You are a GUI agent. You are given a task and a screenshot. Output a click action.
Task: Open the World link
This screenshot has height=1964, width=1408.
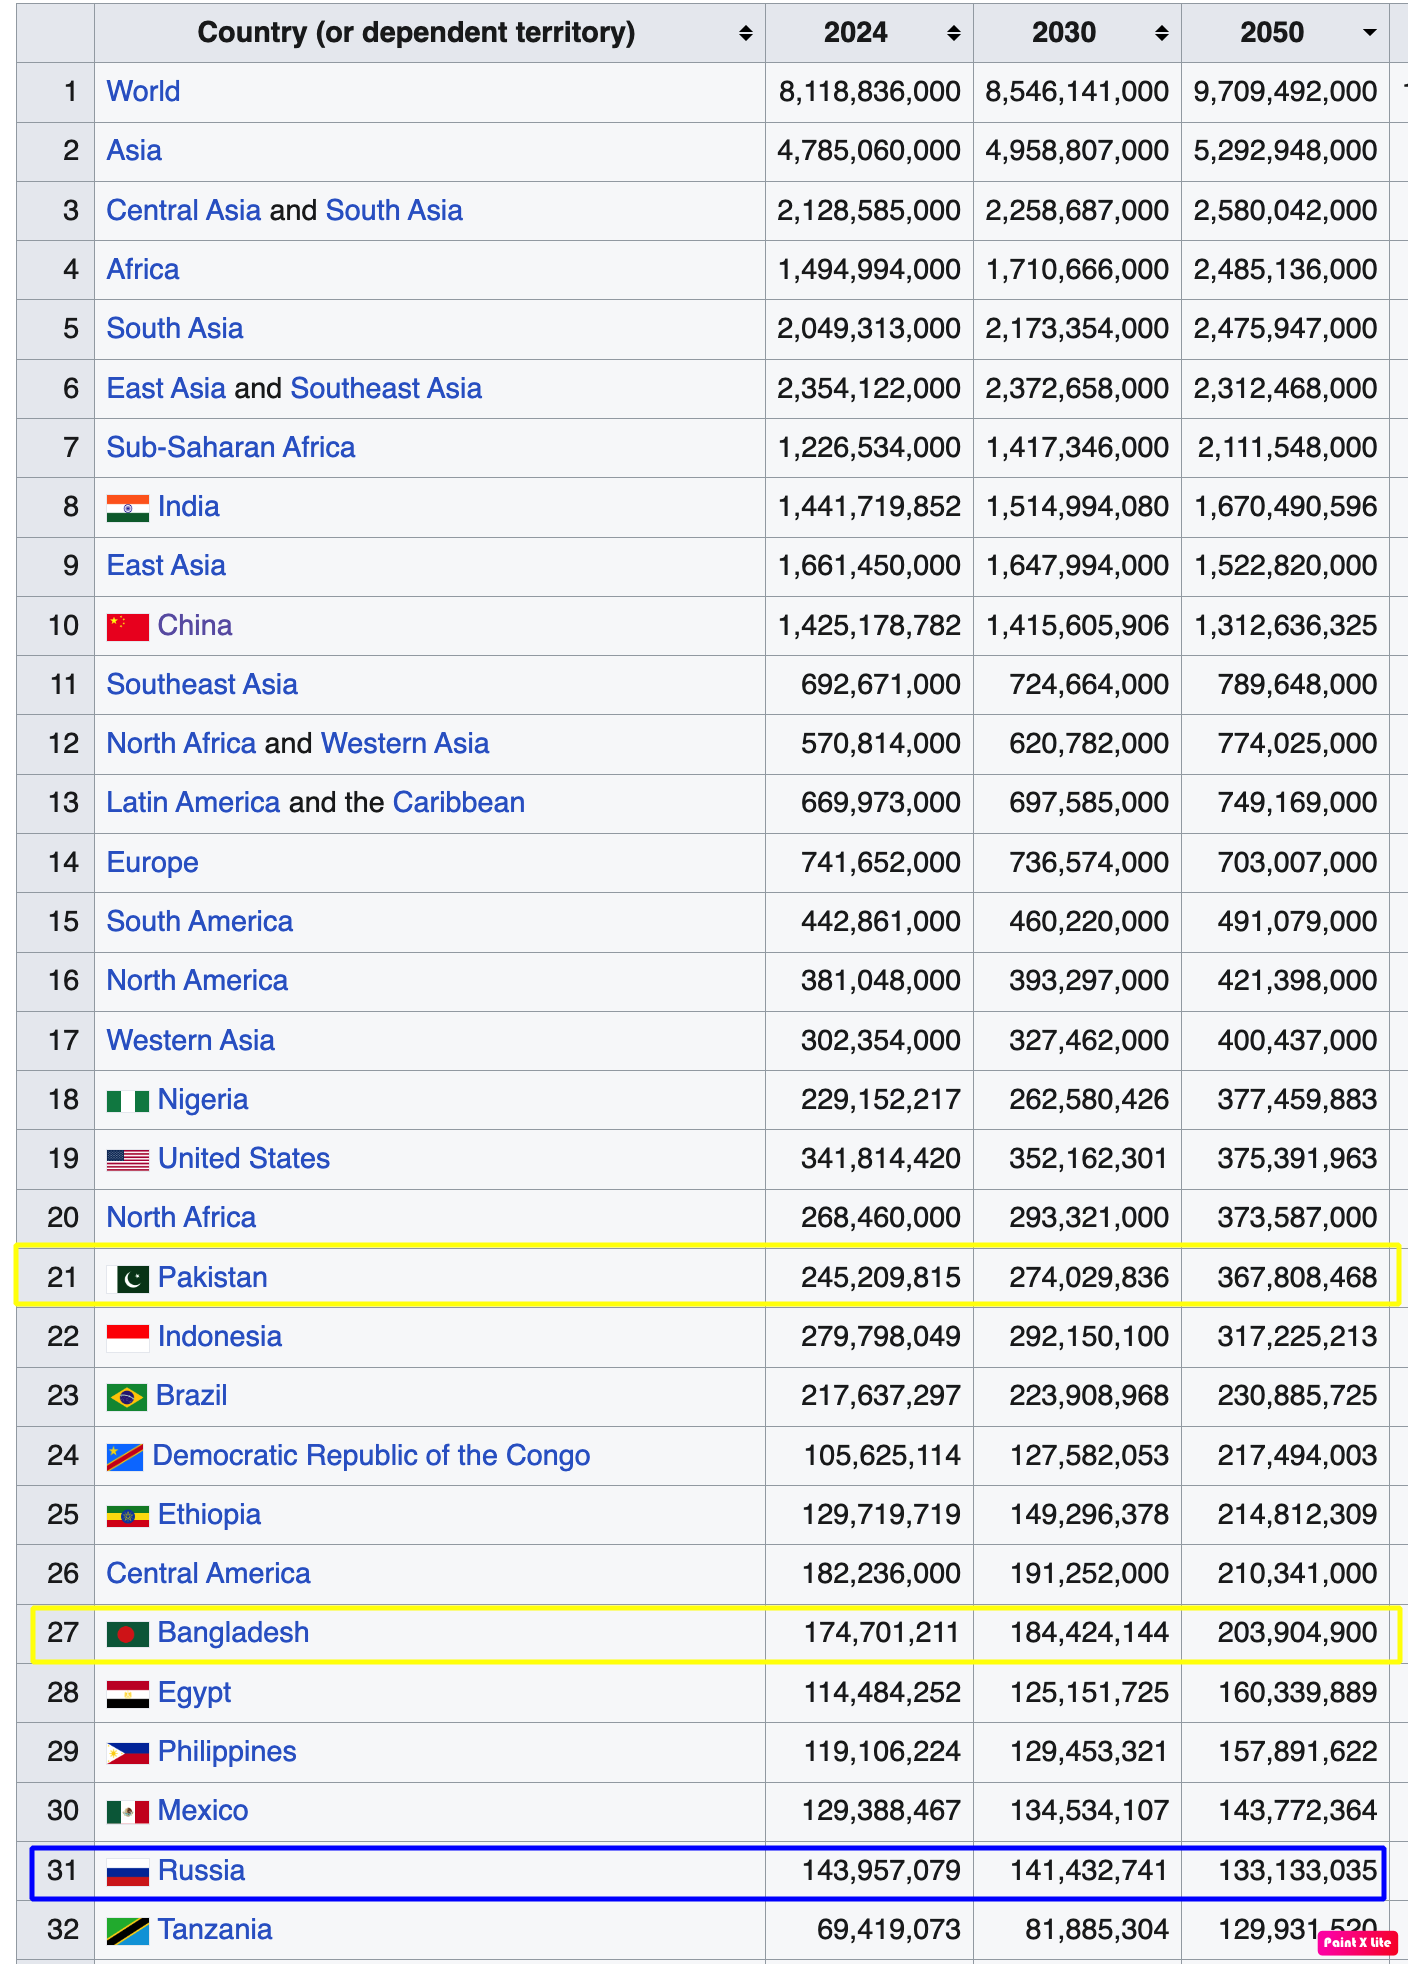(144, 91)
